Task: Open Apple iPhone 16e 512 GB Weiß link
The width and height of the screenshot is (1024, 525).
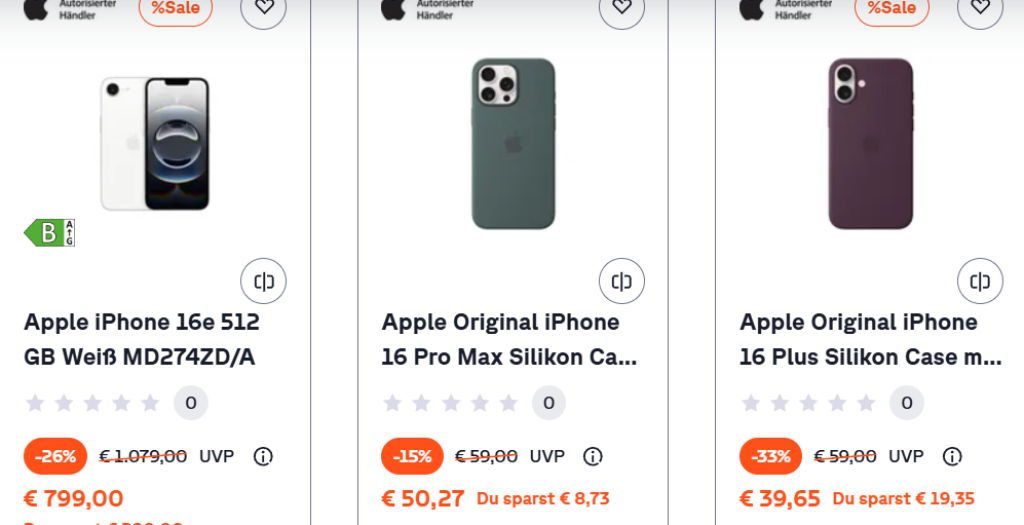Action: [141, 339]
